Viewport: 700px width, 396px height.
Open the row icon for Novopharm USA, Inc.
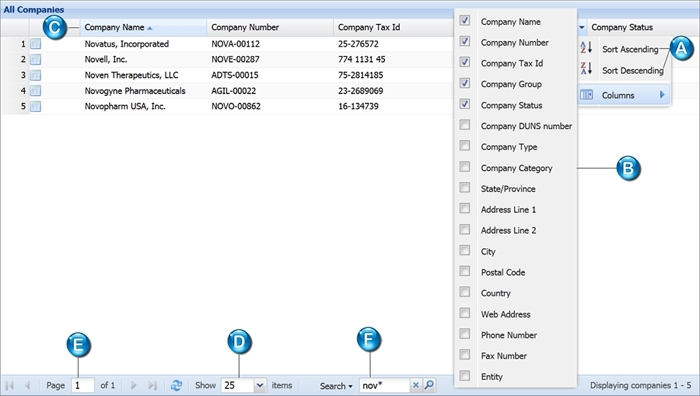click(35, 106)
